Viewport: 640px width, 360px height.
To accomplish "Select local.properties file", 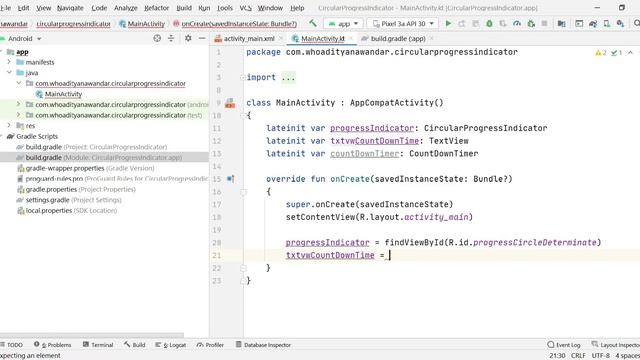I will [x=67, y=211].
